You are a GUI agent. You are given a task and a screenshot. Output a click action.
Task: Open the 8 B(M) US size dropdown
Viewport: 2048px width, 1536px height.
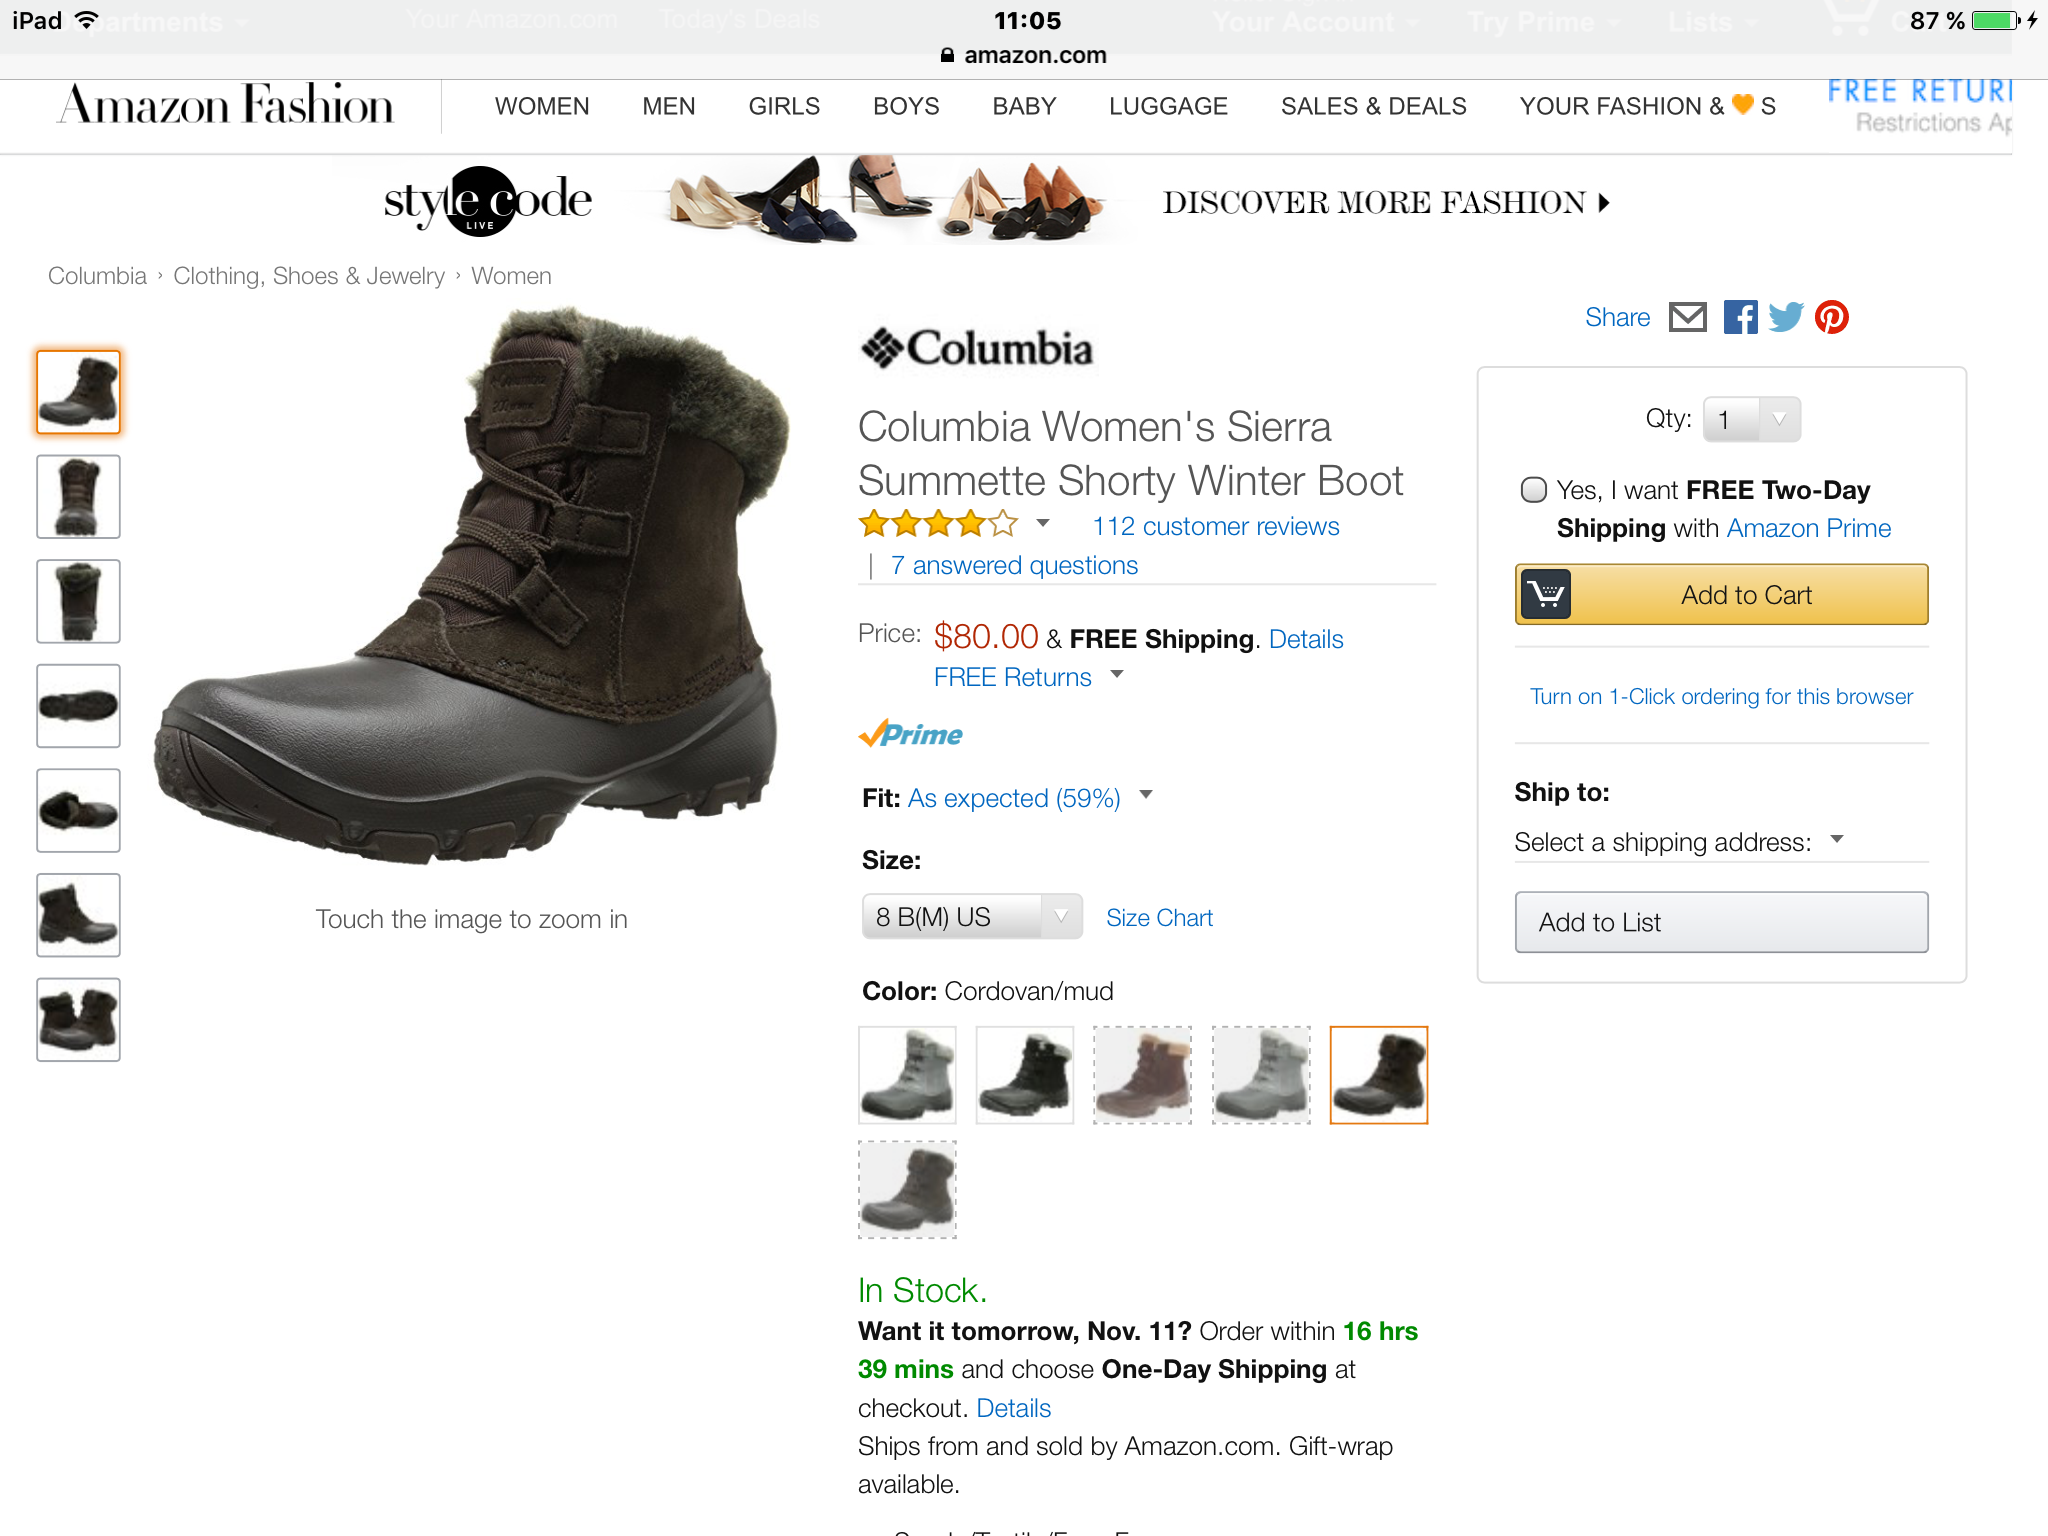pos(972,917)
